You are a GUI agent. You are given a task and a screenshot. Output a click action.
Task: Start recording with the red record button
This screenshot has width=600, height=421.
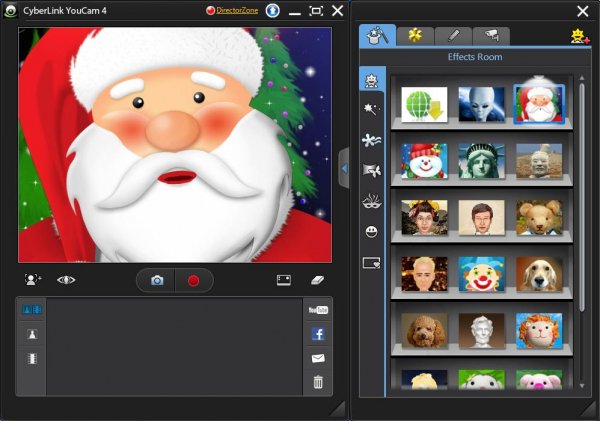(x=194, y=281)
